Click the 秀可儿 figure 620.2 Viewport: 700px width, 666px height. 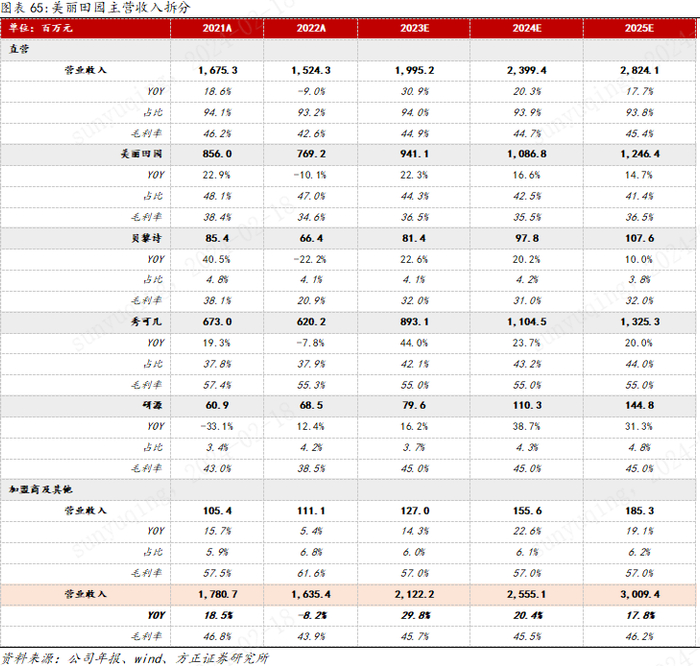click(x=311, y=321)
